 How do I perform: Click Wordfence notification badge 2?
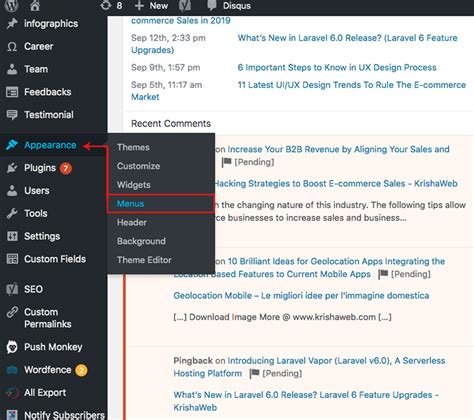[81, 370]
